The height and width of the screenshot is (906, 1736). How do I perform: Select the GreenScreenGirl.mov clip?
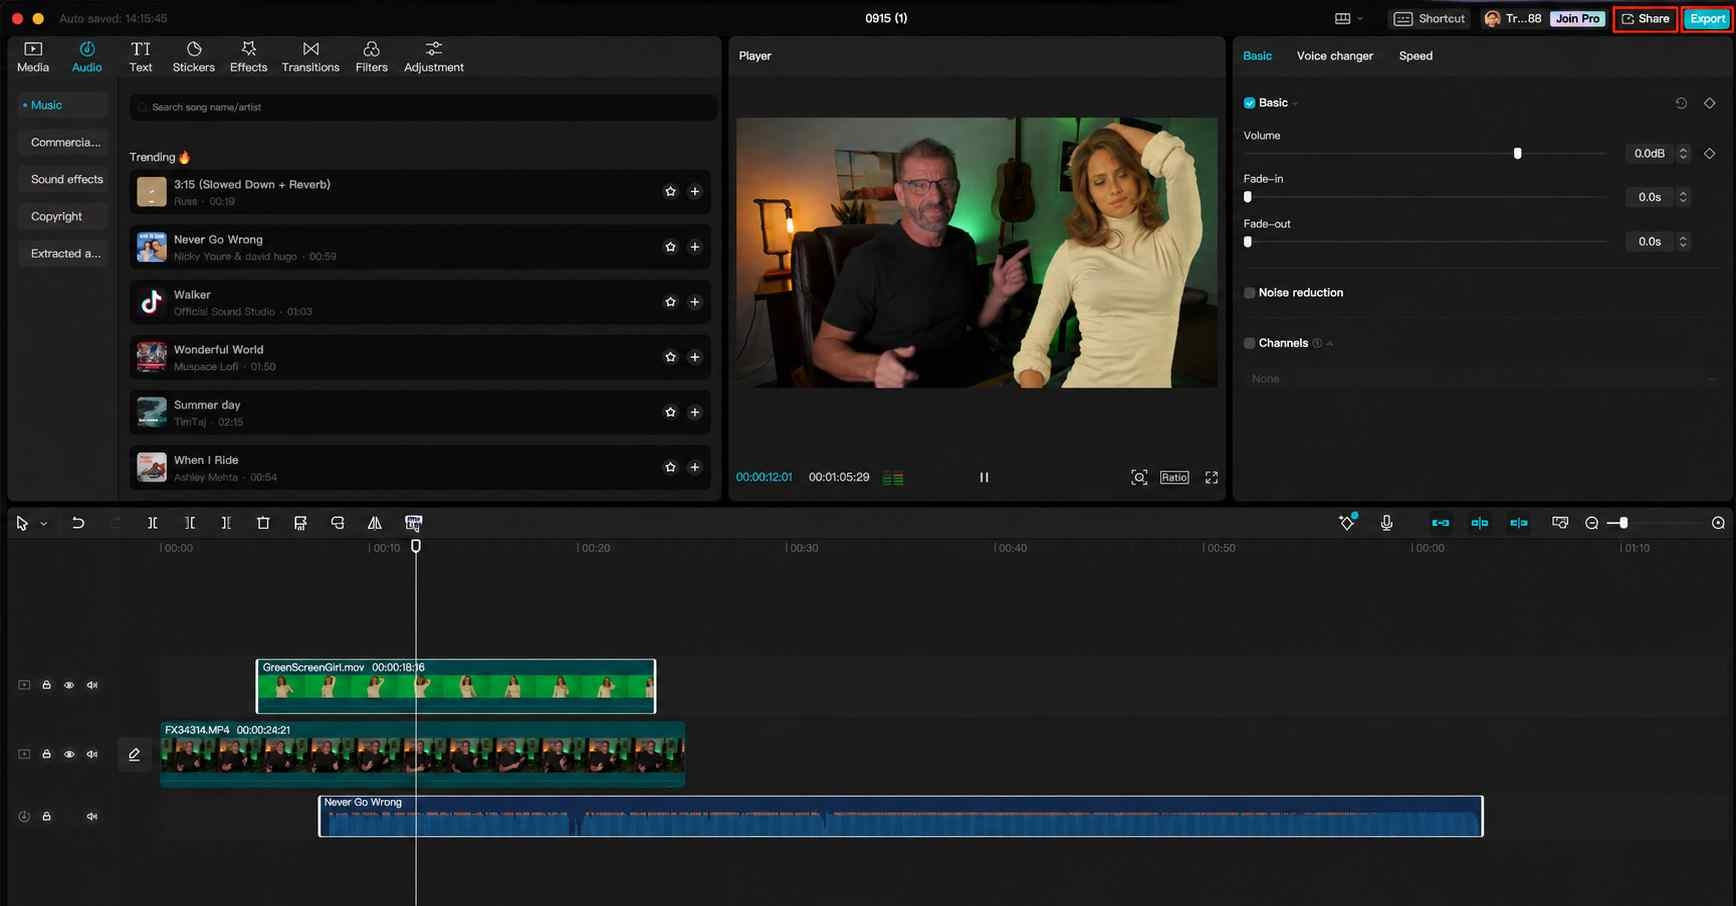click(456, 686)
